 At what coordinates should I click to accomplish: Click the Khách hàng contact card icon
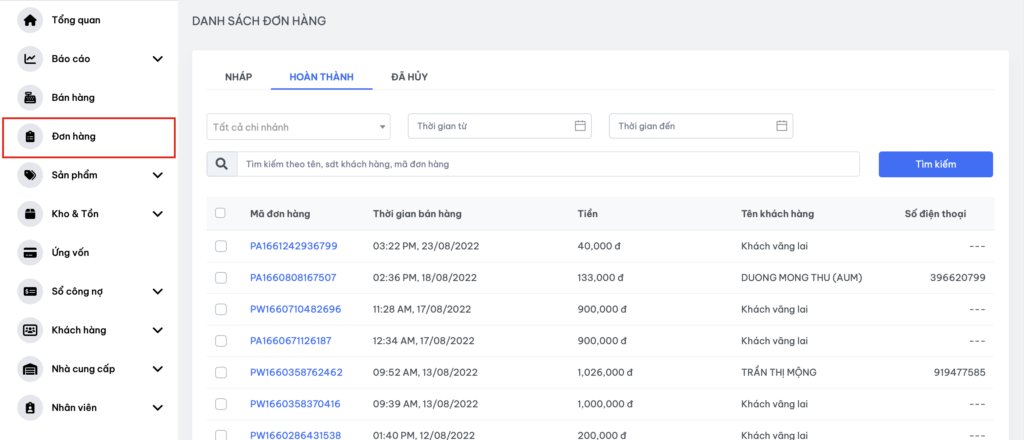coord(30,330)
